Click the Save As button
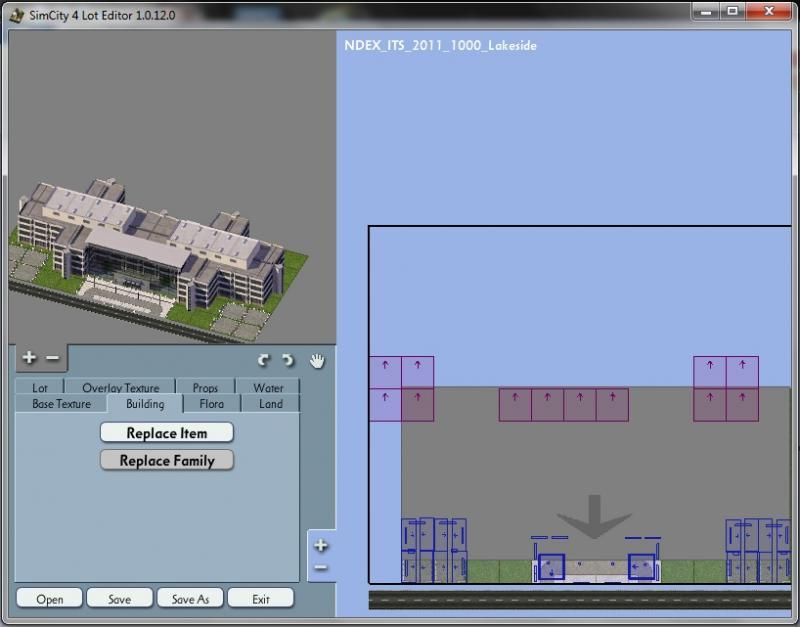The height and width of the screenshot is (627, 800). 190,598
